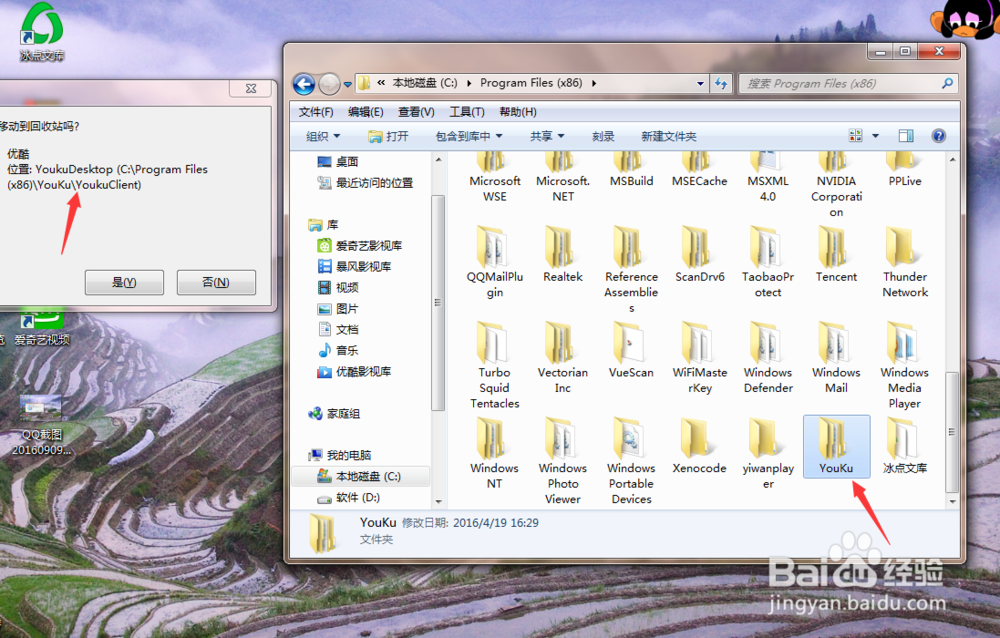Click the refresh button beside the address bar
1000x638 pixels.
click(721, 83)
